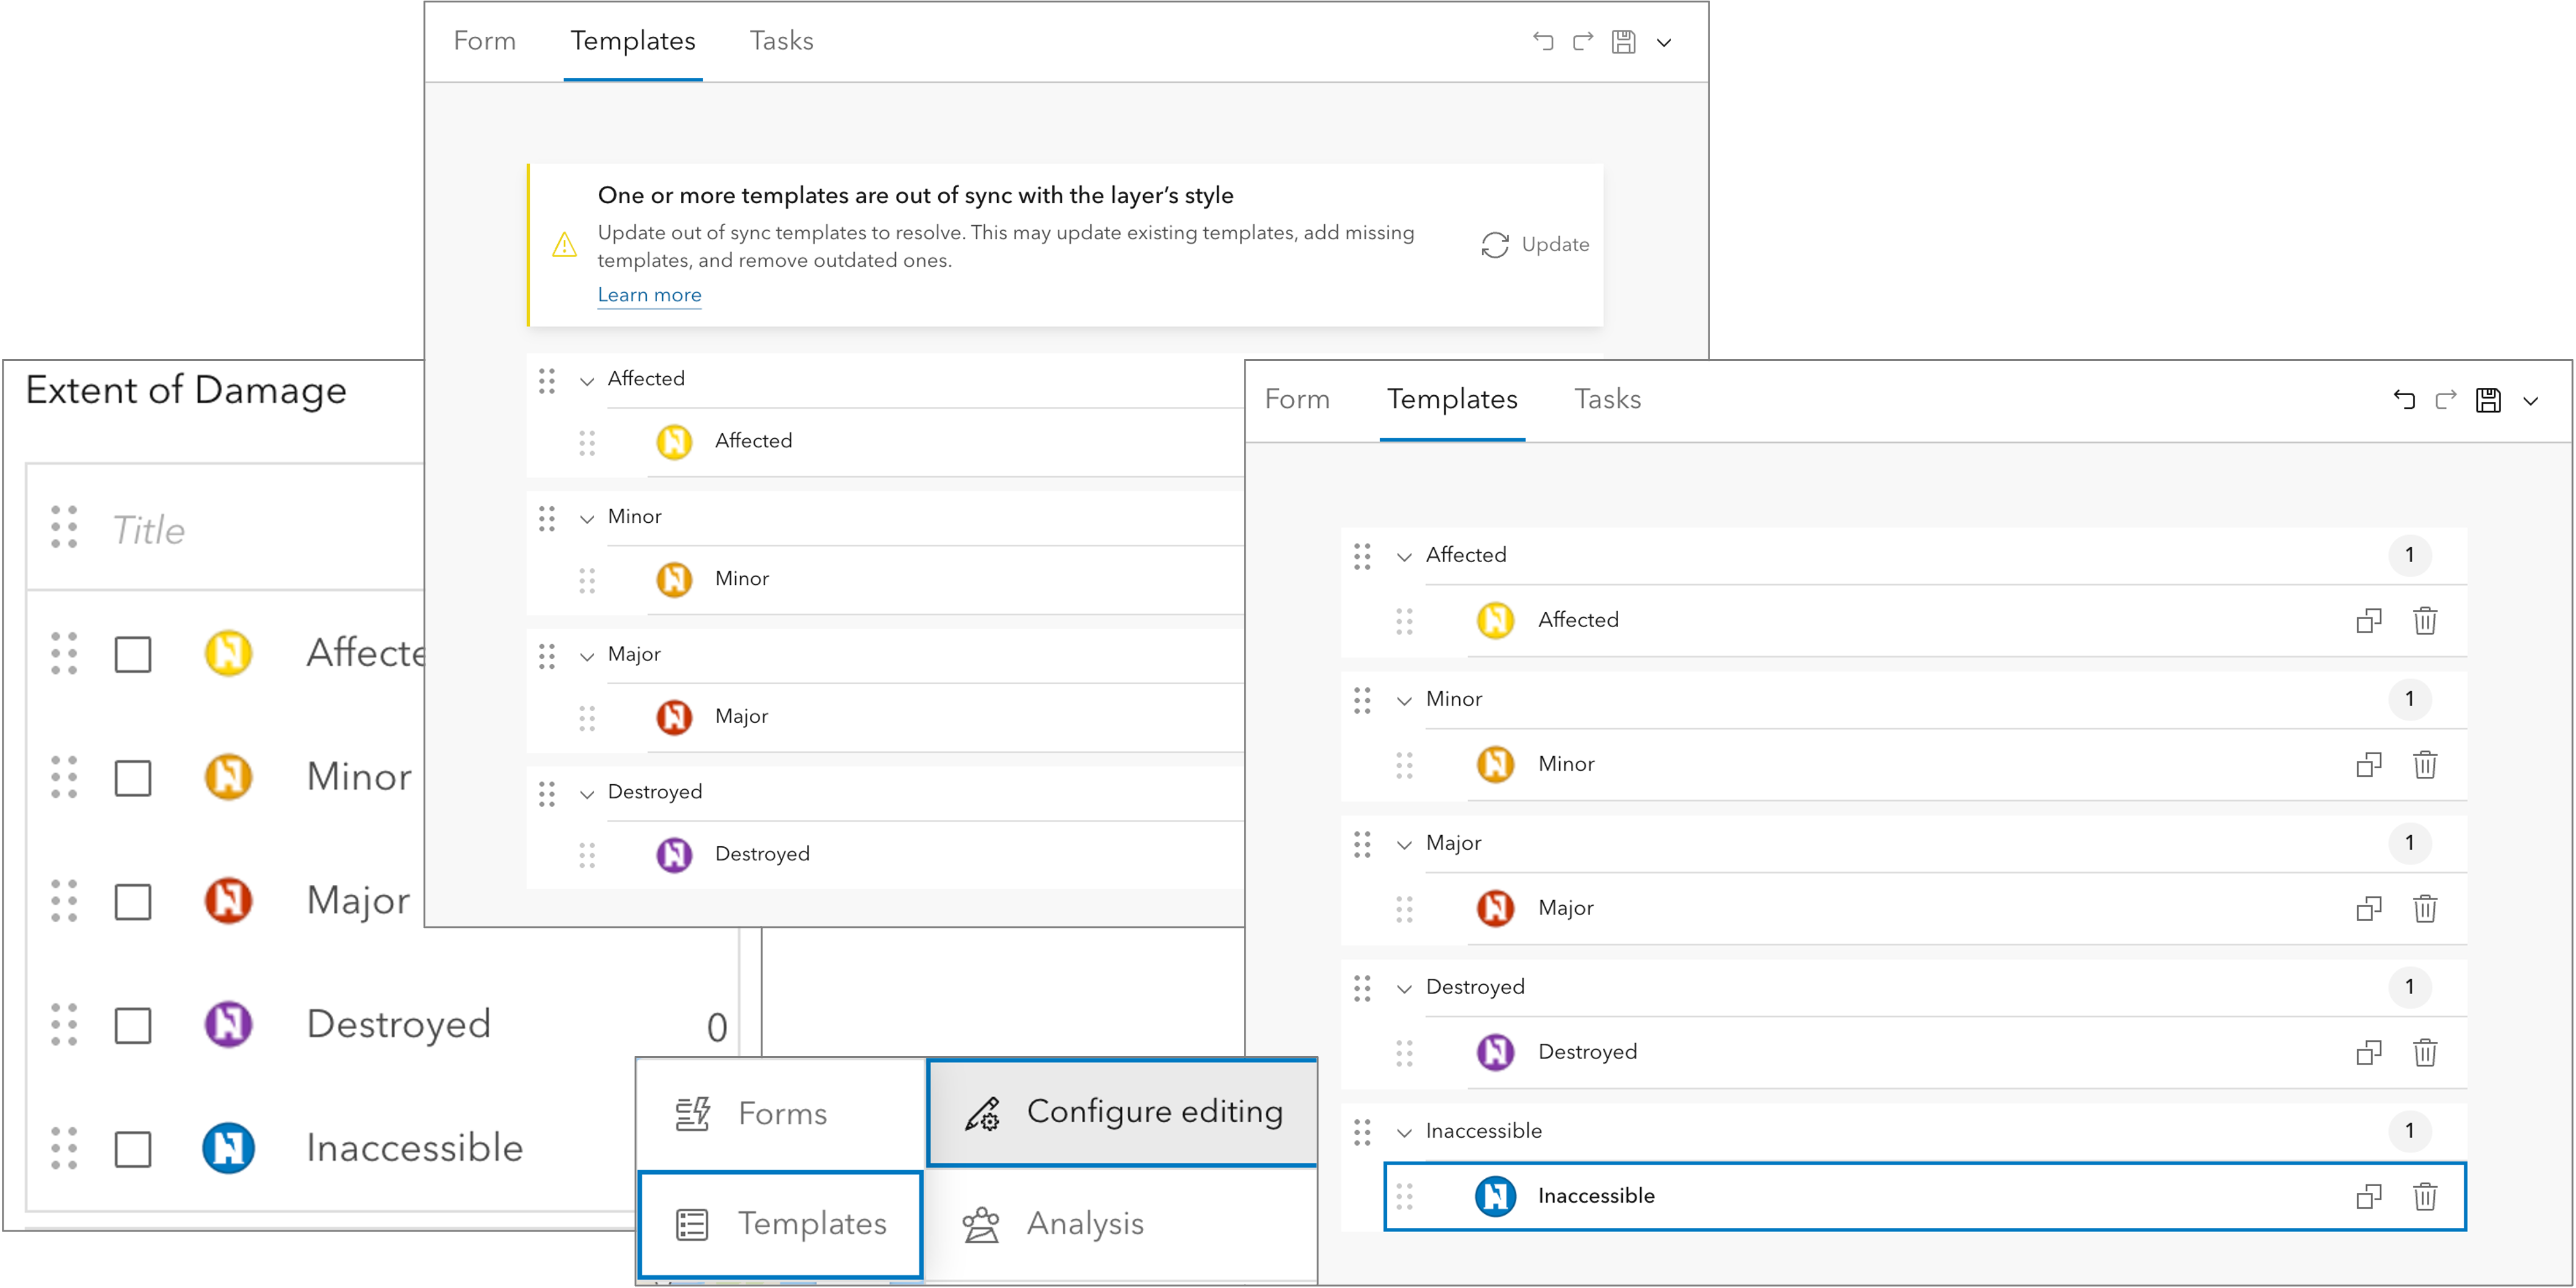Check the checkbox next to Destroyed

(x=132, y=1023)
